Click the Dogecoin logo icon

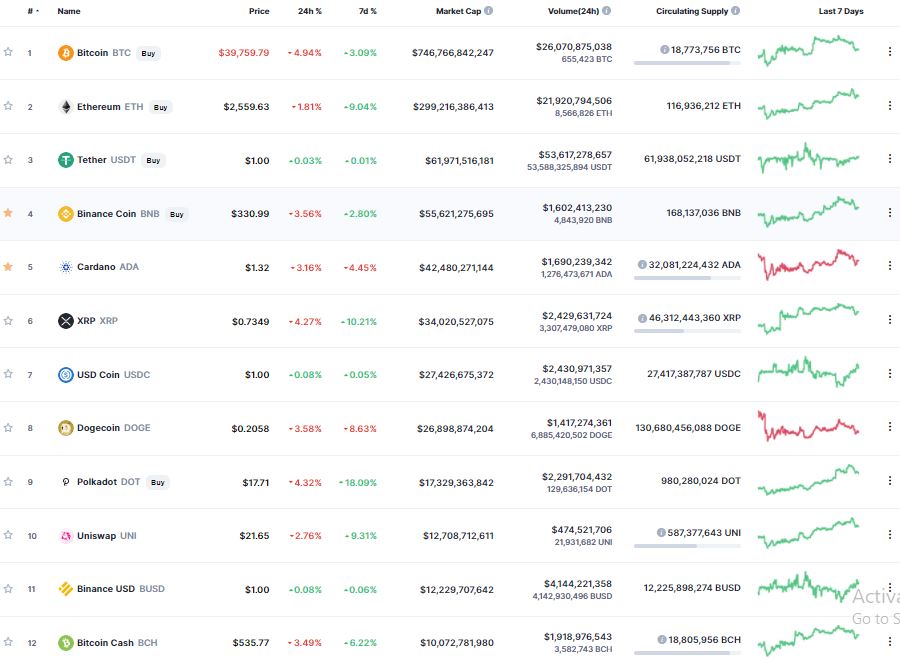[66, 428]
